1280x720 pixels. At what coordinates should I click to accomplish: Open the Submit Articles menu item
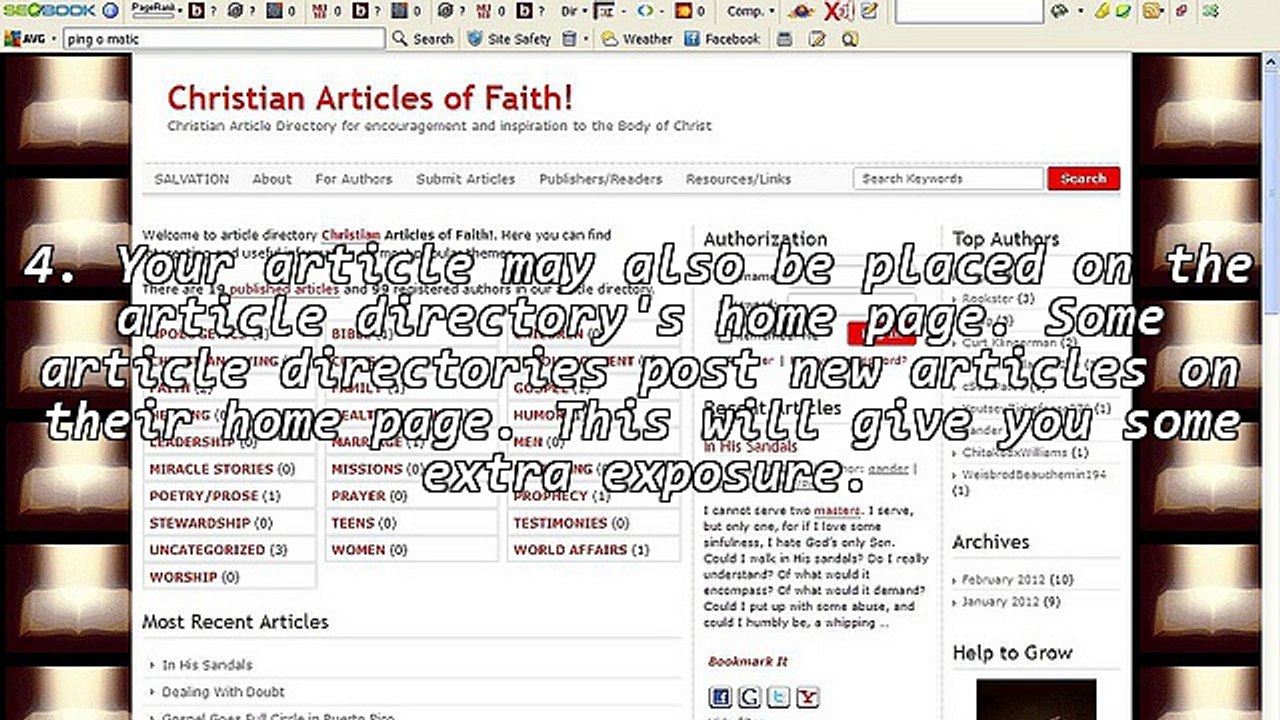tap(466, 179)
